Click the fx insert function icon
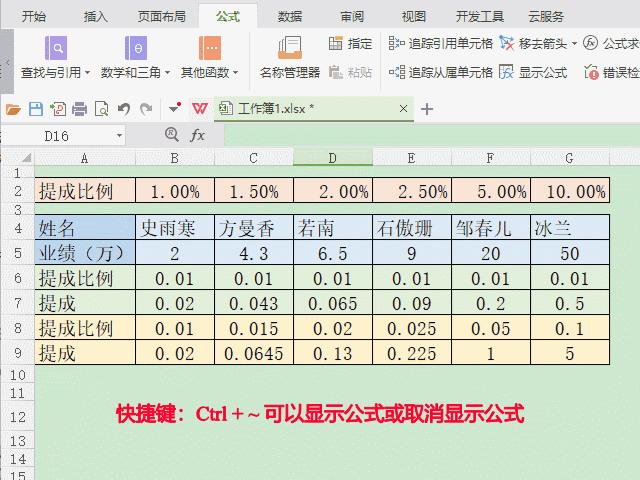The width and height of the screenshot is (640, 480). click(x=197, y=135)
